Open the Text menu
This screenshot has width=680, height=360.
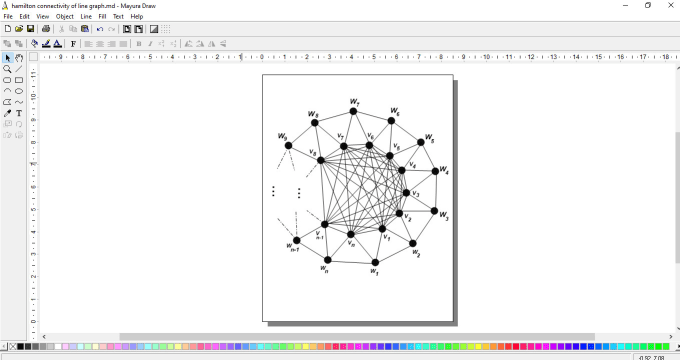click(x=118, y=16)
